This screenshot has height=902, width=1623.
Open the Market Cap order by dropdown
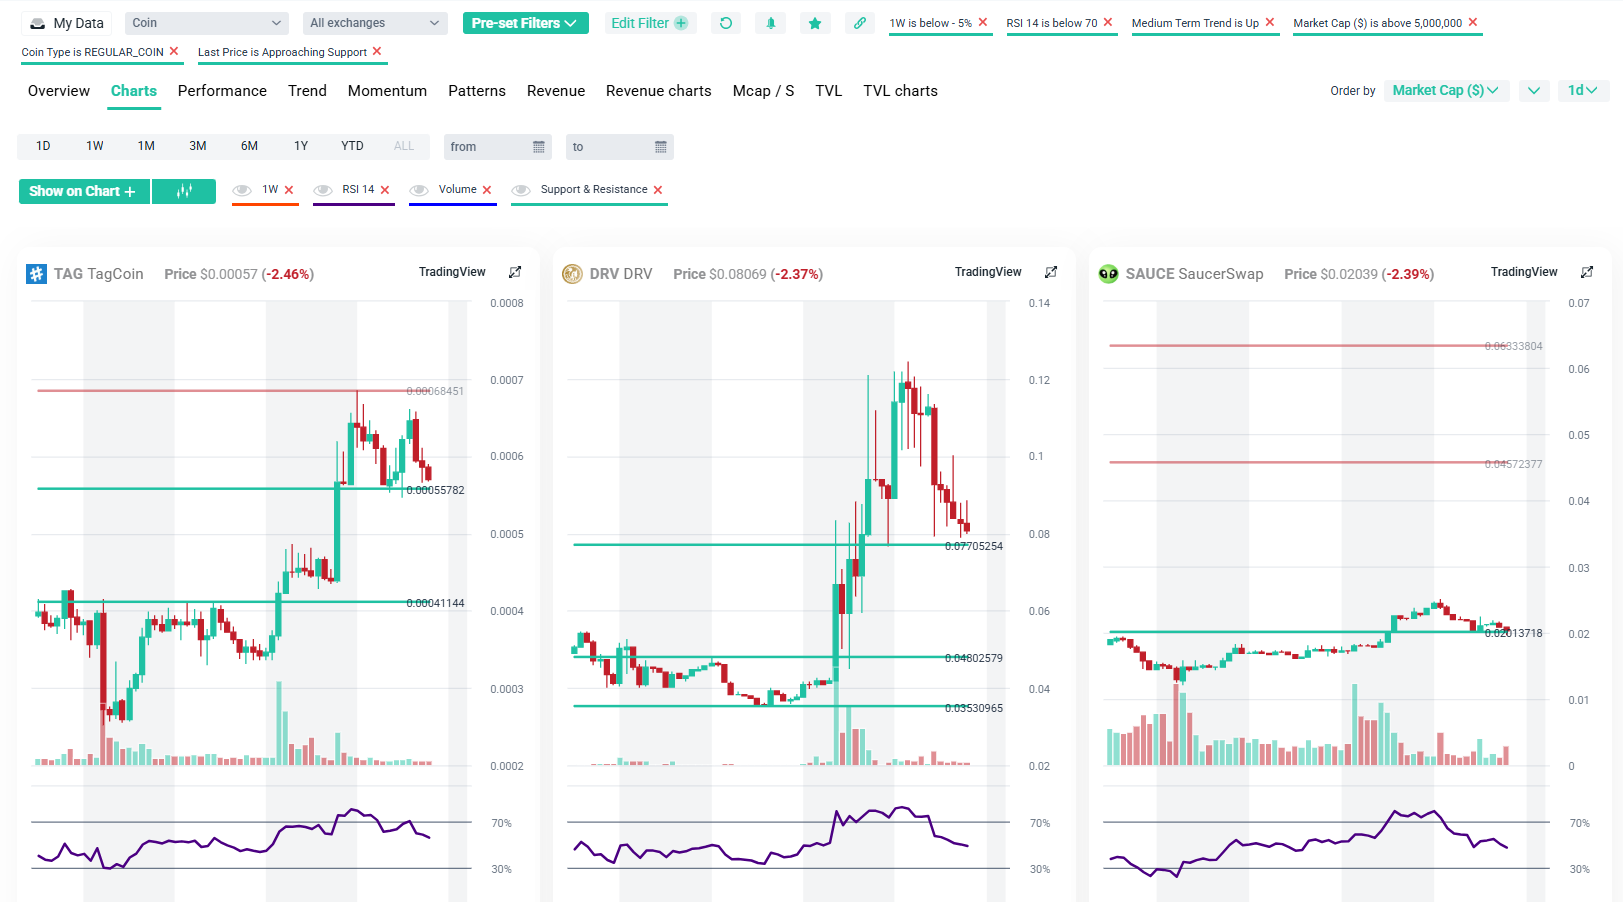[x=1445, y=90]
